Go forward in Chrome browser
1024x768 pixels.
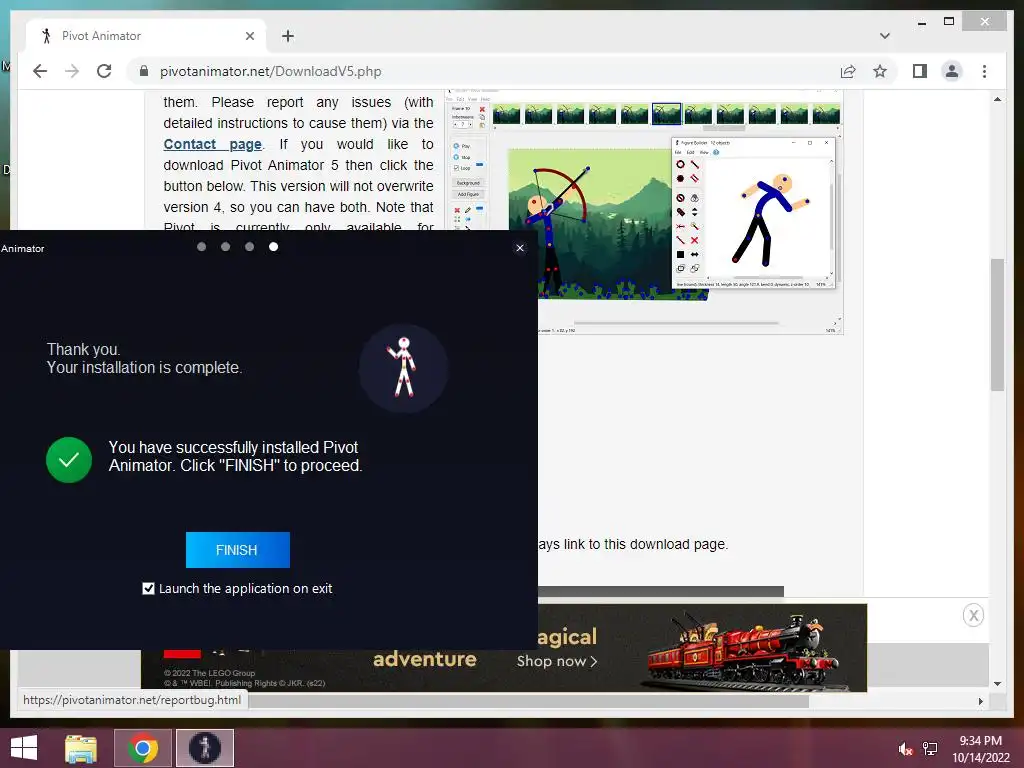(x=72, y=71)
